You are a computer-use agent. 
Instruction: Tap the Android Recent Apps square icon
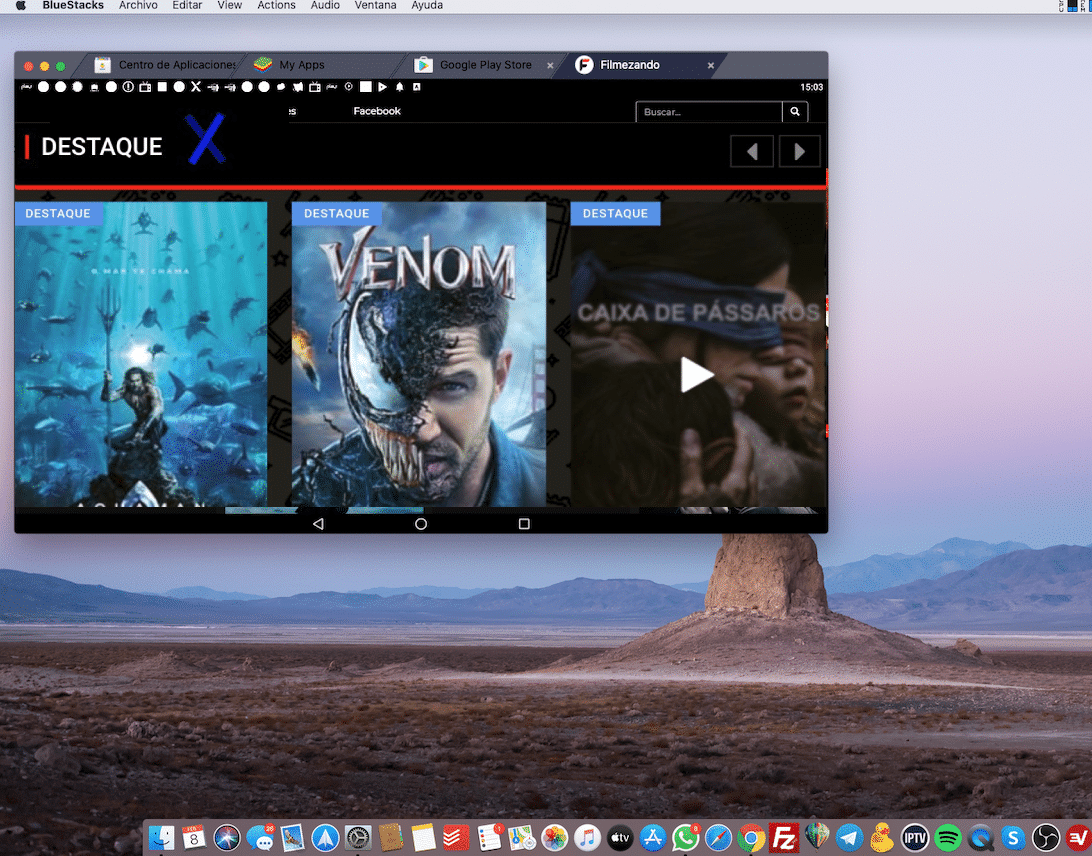[x=522, y=523]
